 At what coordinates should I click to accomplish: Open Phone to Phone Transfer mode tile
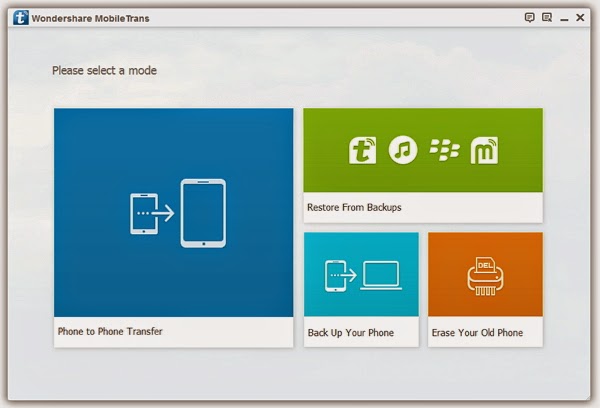(174, 228)
